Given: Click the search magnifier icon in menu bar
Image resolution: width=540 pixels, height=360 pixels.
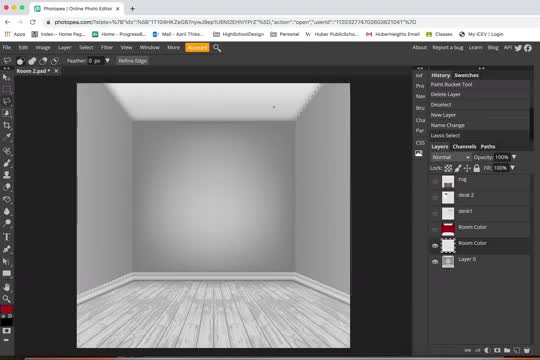Looking at the screenshot, I should click(217, 48).
